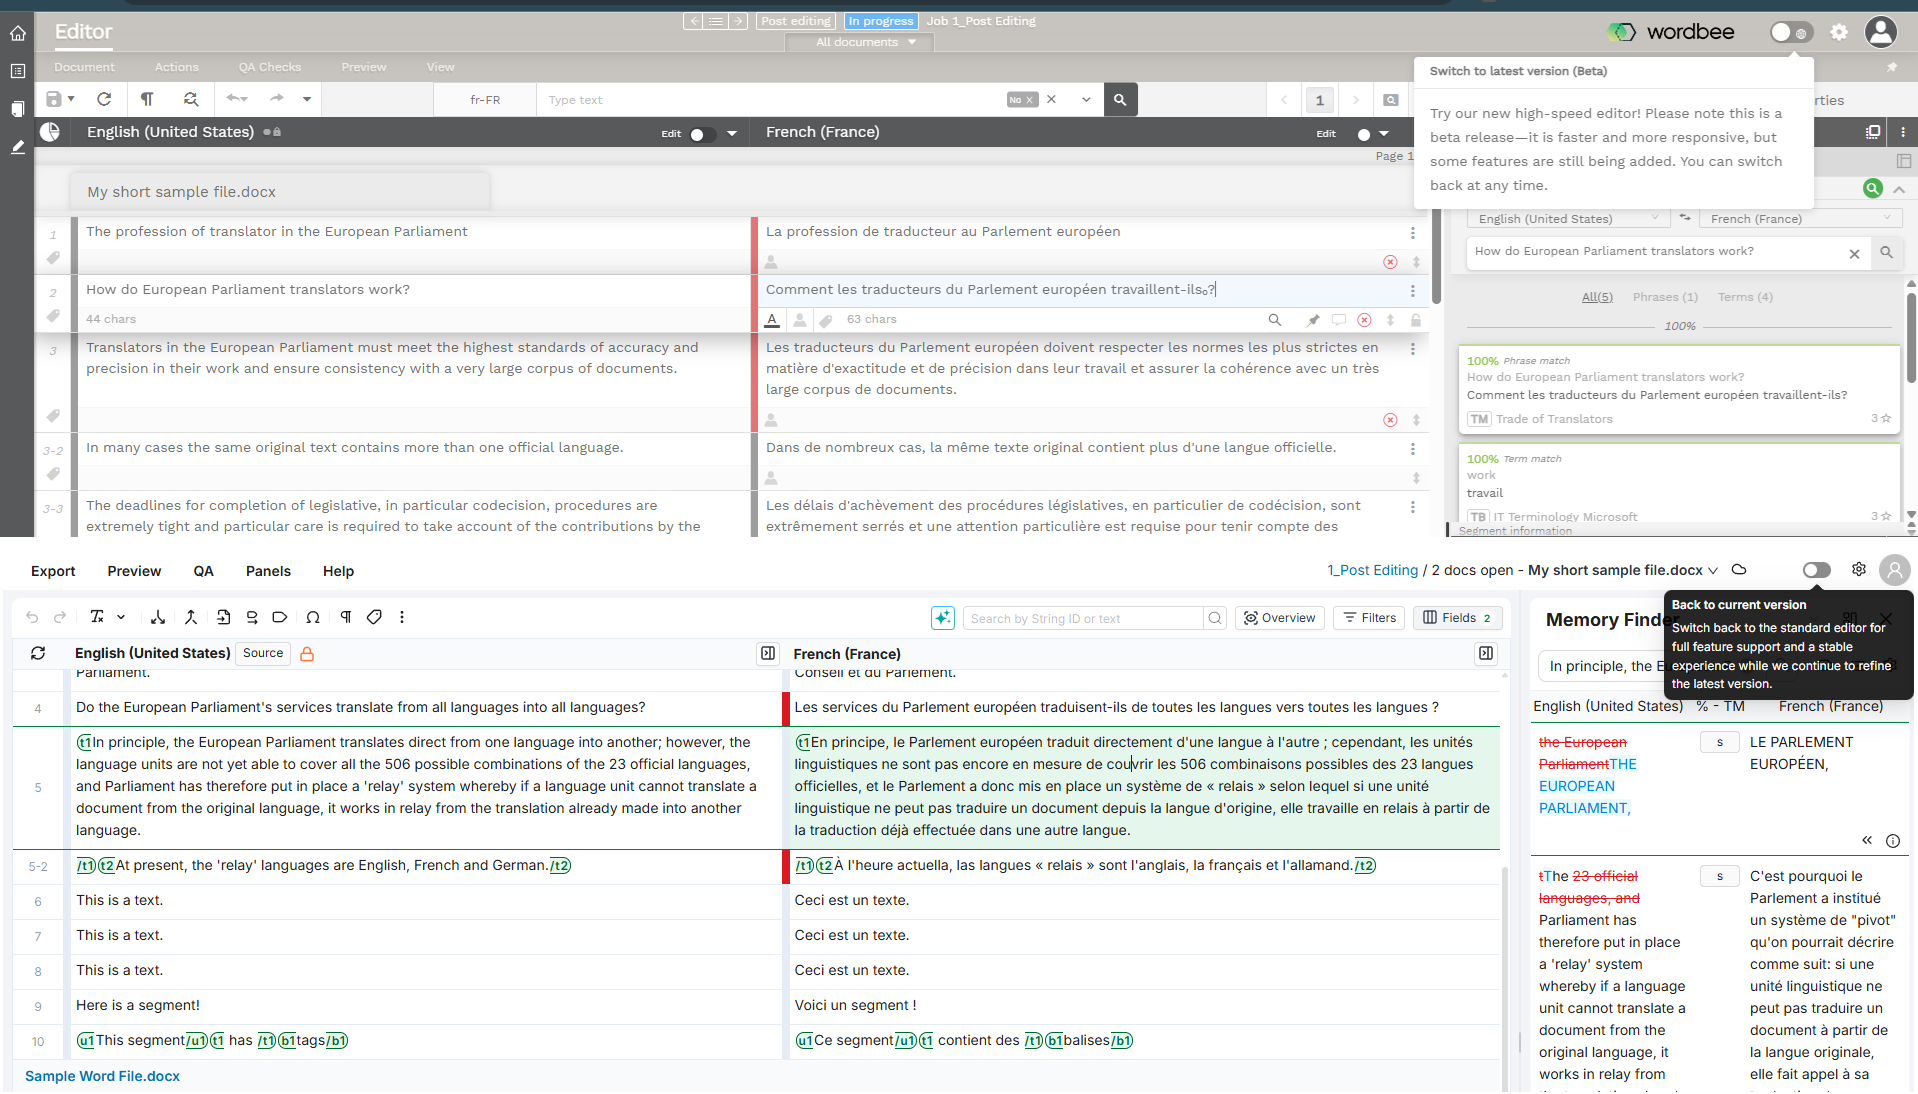The width and height of the screenshot is (1918, 1094).
Task: Open the All documents dropdown
Action: [860, 42]
